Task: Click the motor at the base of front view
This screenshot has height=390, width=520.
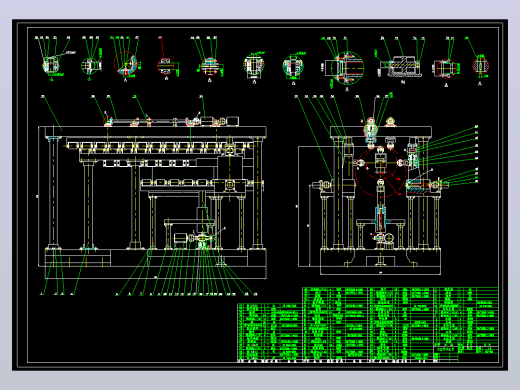Action: [181, 238]
